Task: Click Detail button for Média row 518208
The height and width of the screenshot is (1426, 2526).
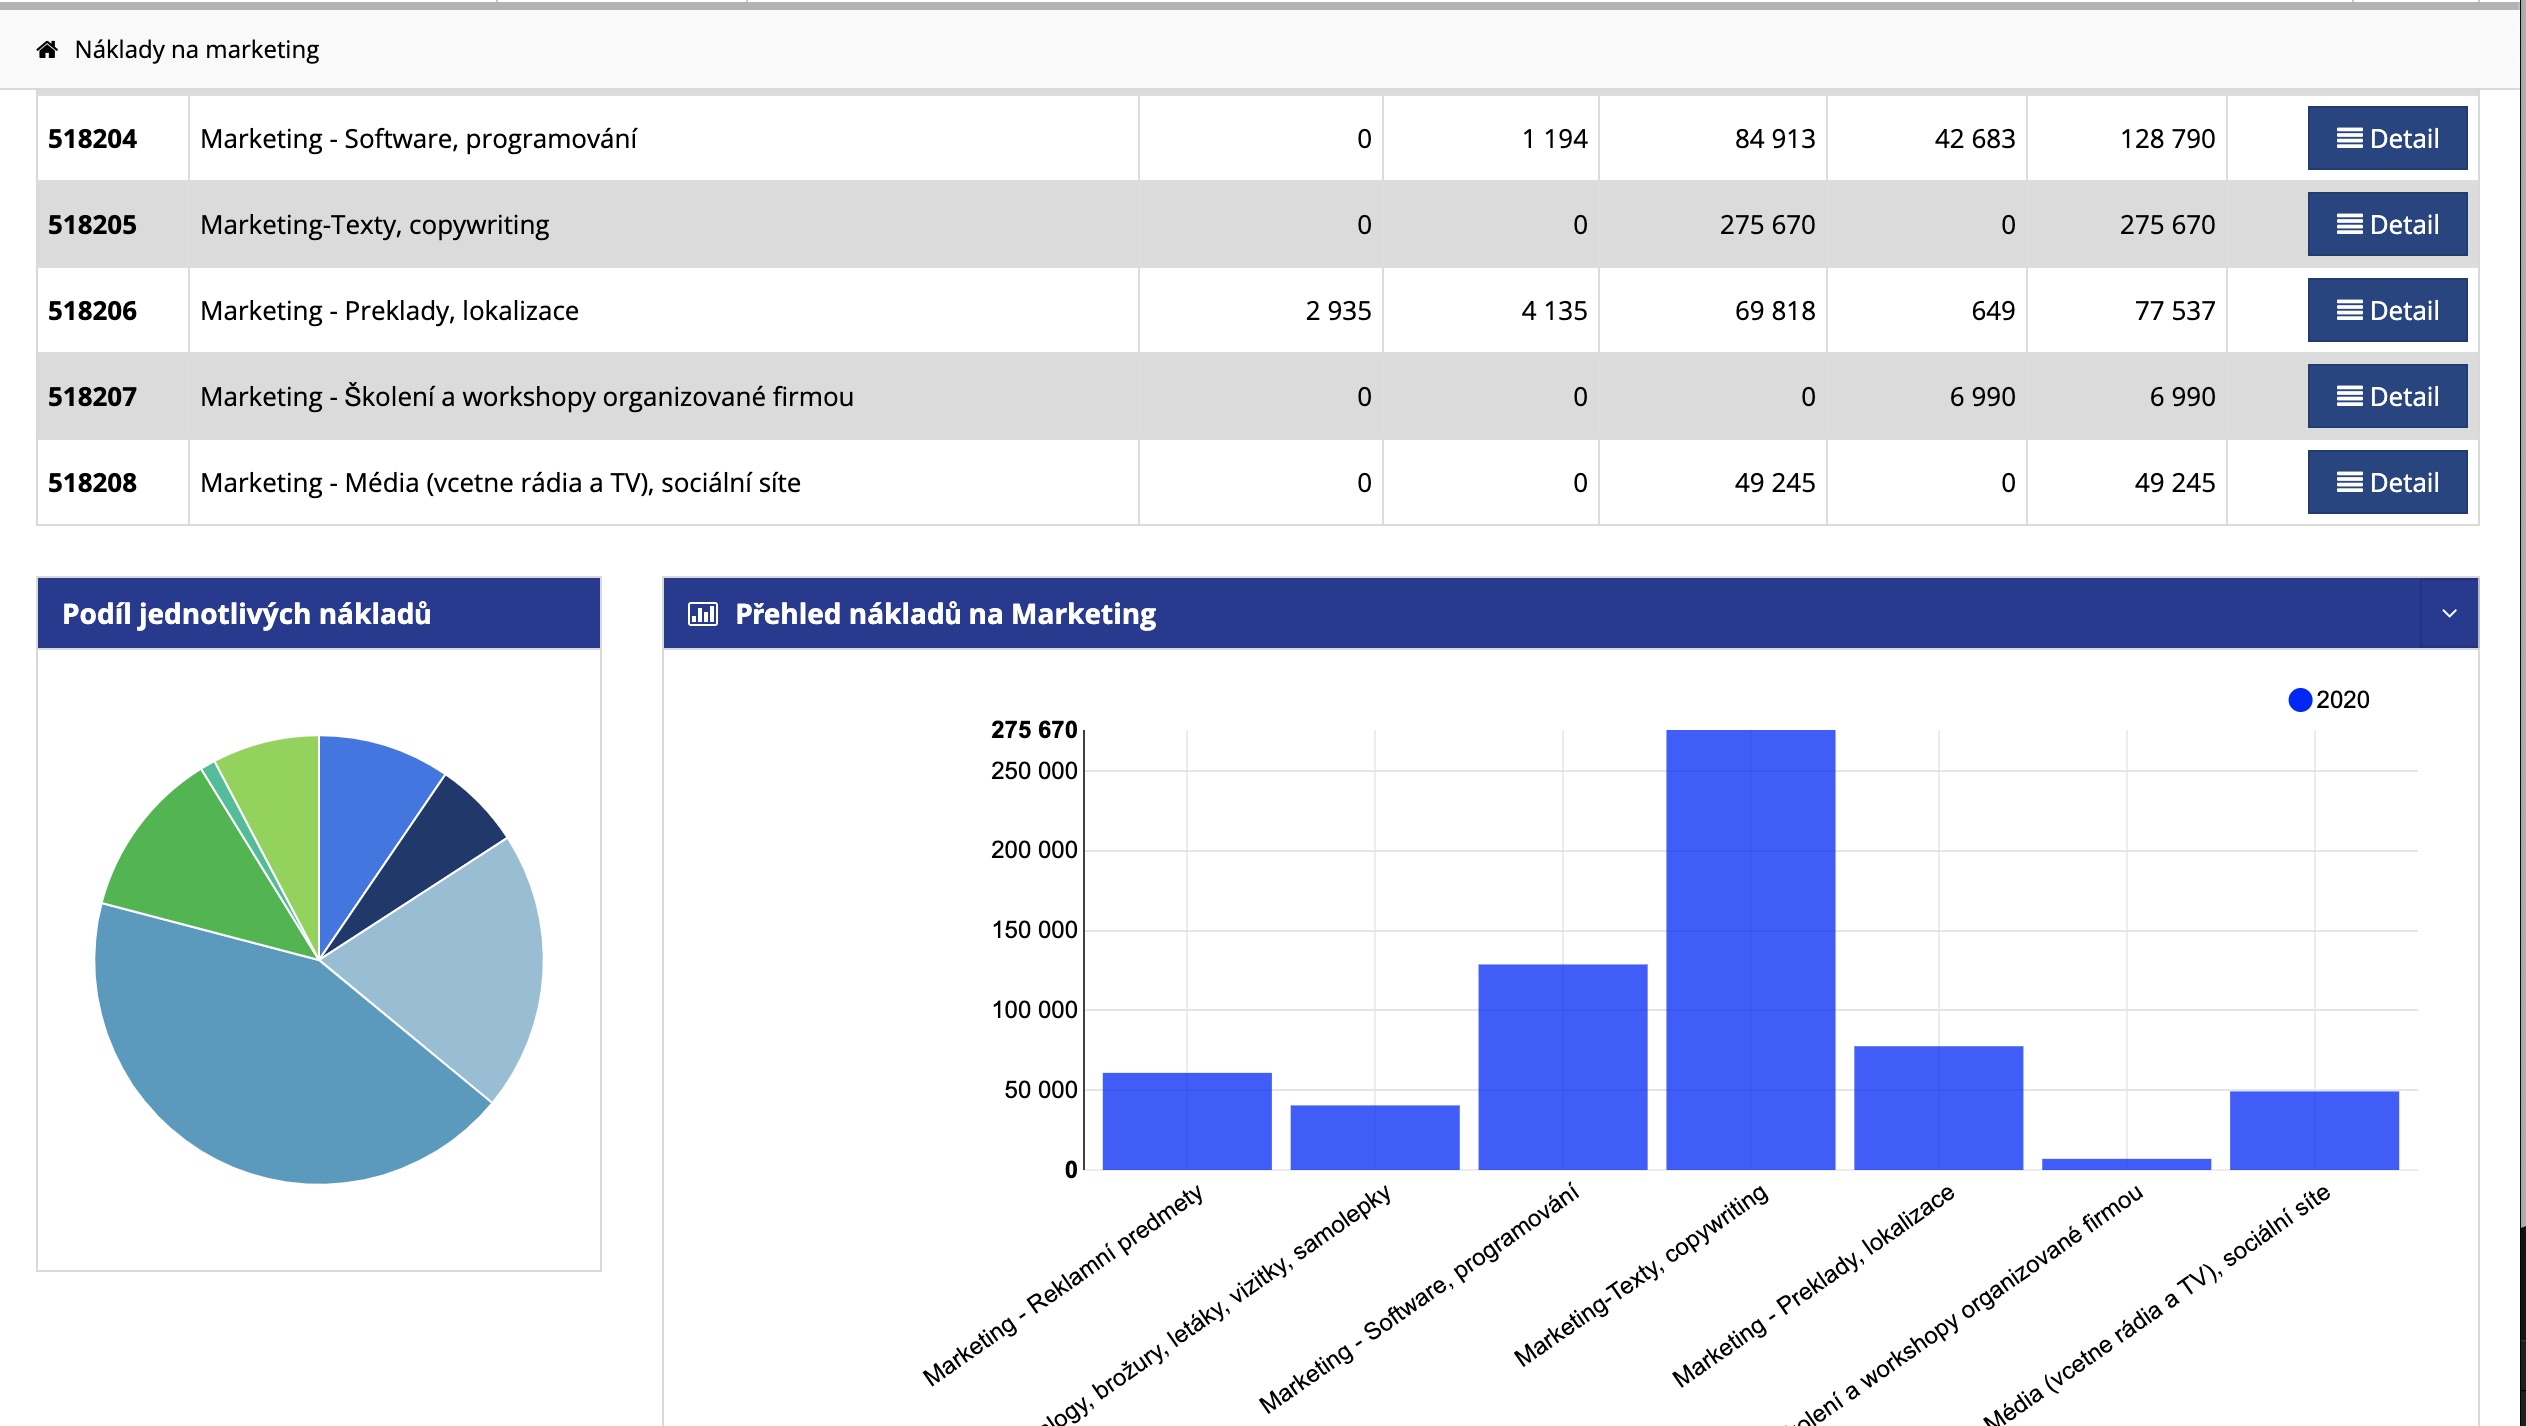Action: [2386, 483]
